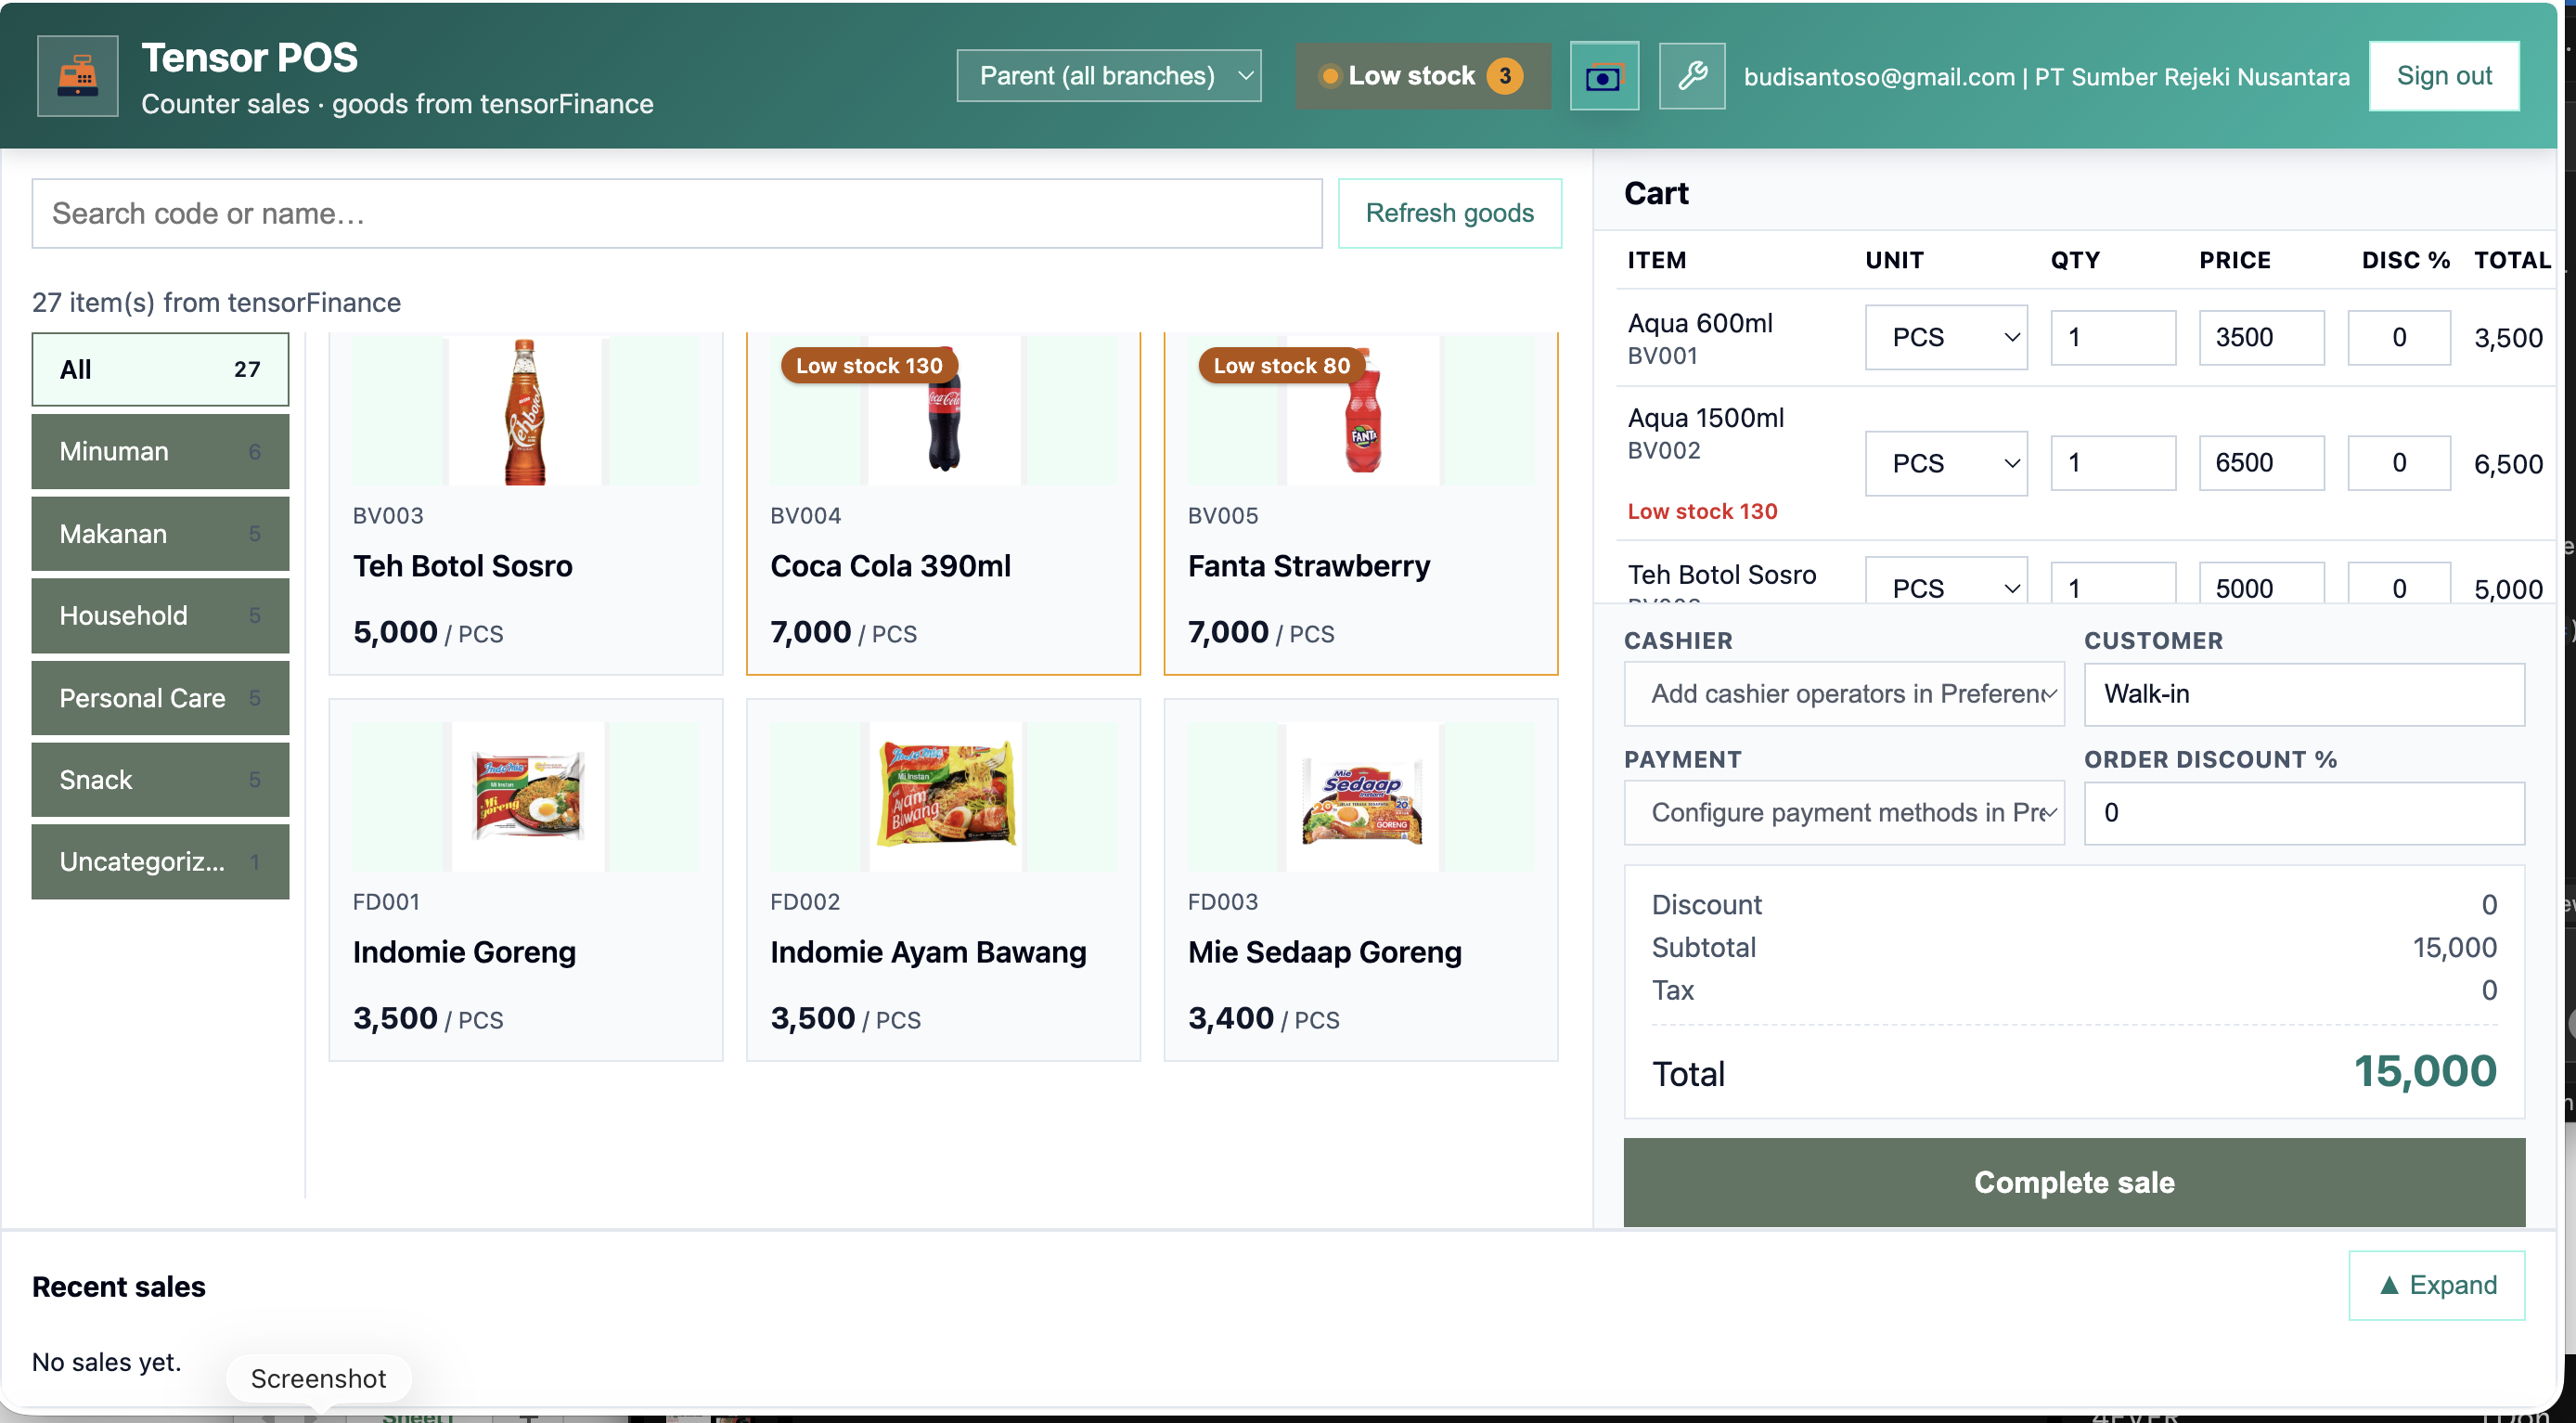This screenshot has width=2576, height=1423.
Task: Select the Household category
Action: [160, 616]
